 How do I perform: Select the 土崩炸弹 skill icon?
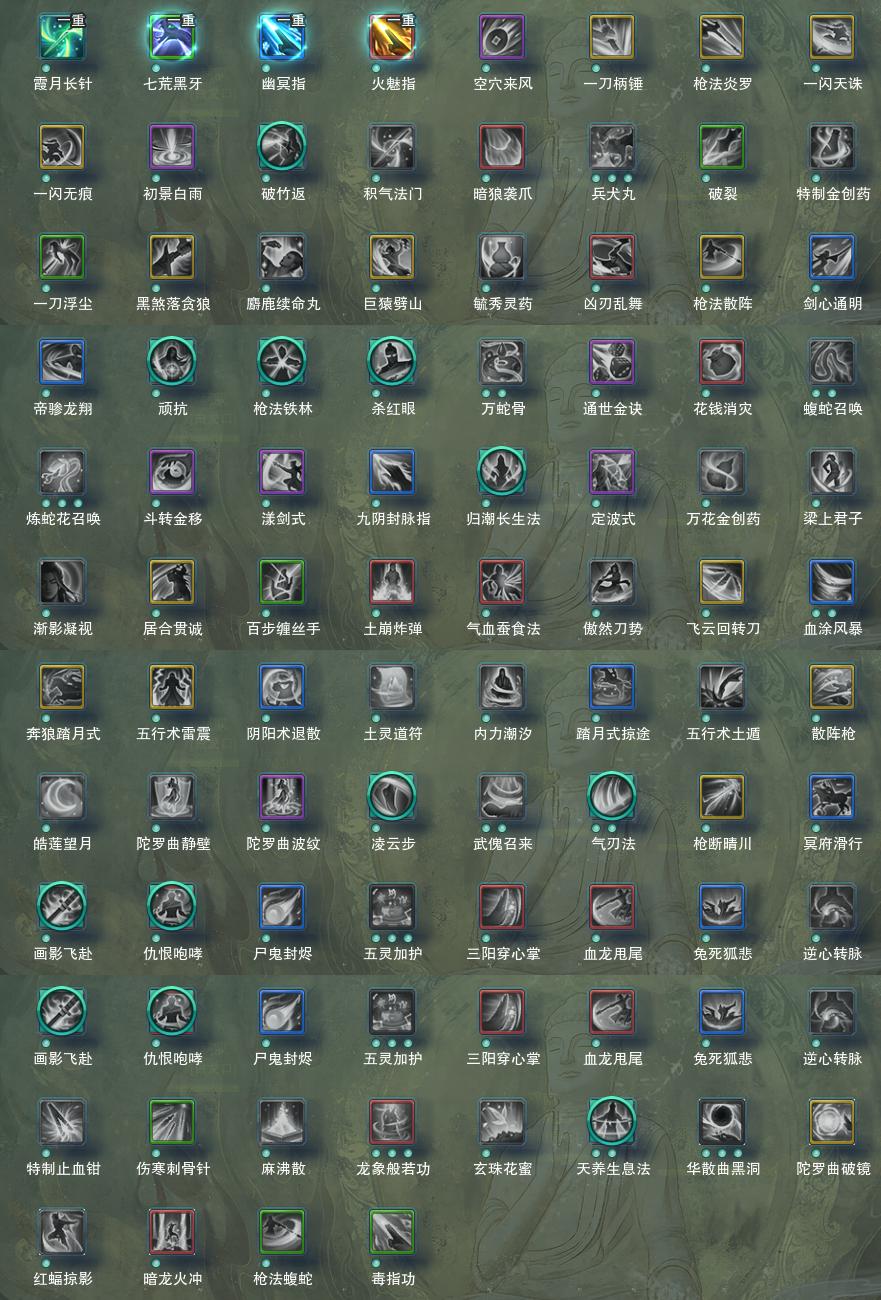point(392,582)
